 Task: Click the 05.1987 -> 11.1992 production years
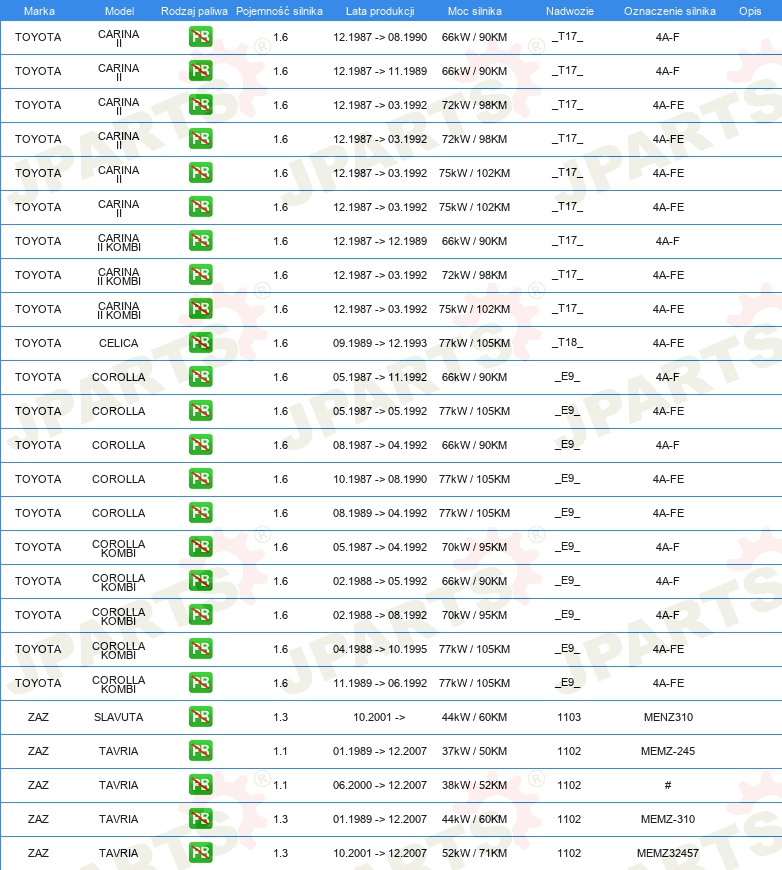[380, 377]
